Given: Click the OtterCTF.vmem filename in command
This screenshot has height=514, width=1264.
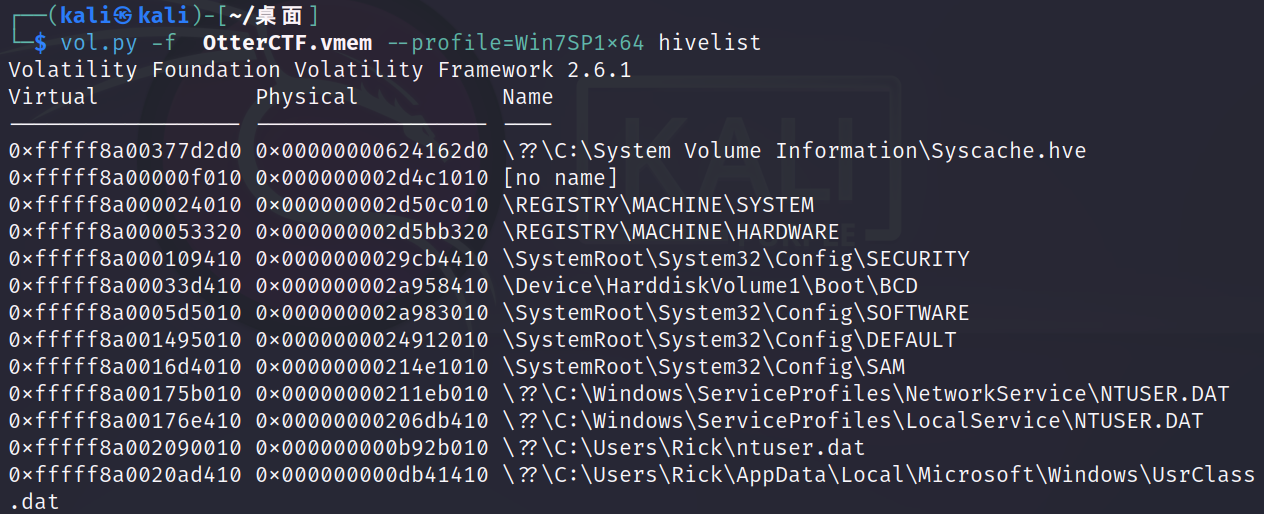Looking at the screenshot, I should click(x=288, y=43).
